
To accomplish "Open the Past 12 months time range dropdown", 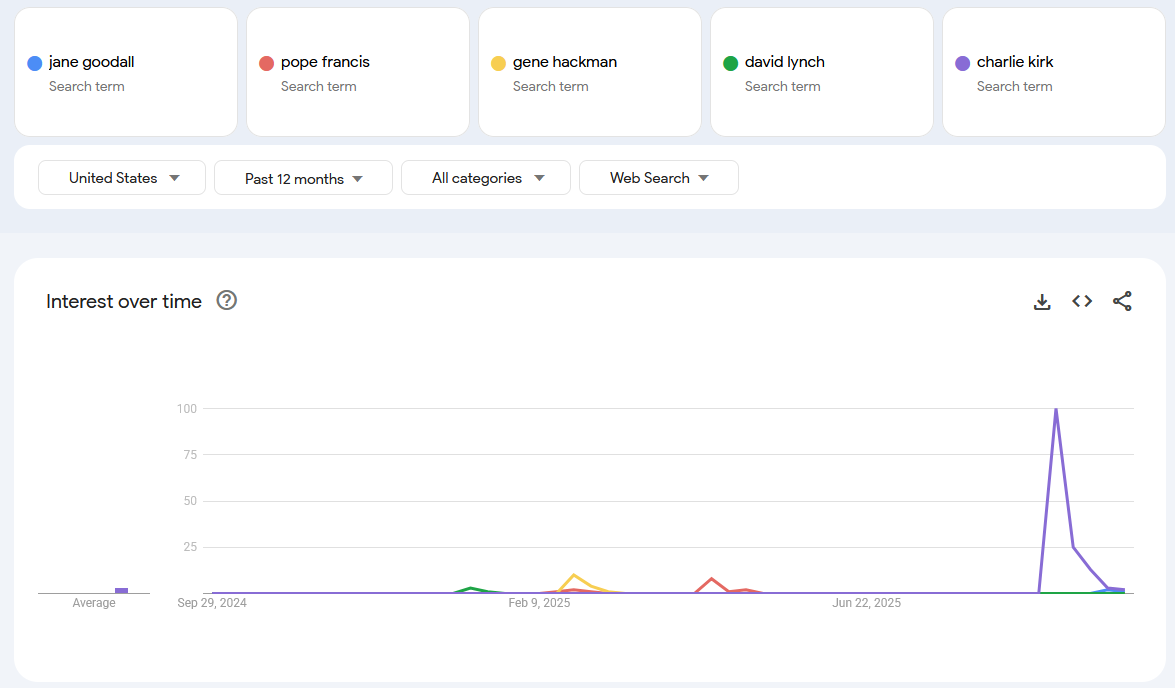I will tap(303, 178).
